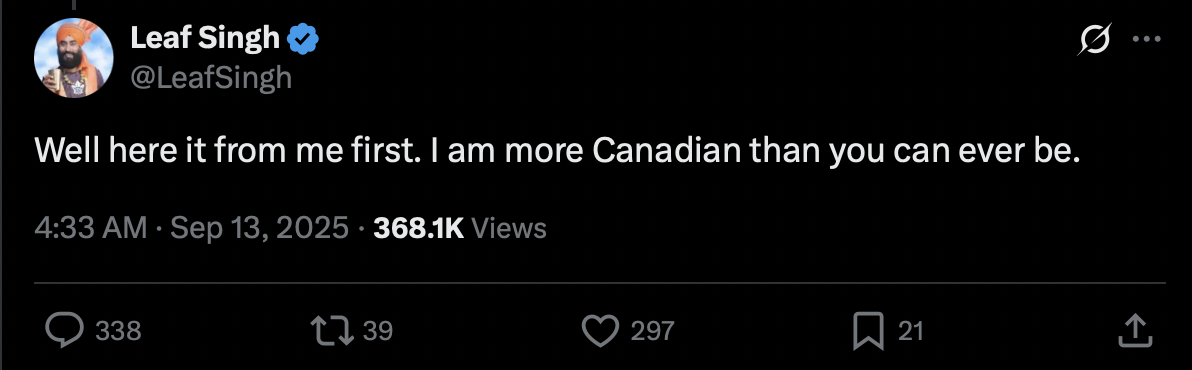
Task: Click the 4:33 AM timestamp
Action: pos(90,228)
